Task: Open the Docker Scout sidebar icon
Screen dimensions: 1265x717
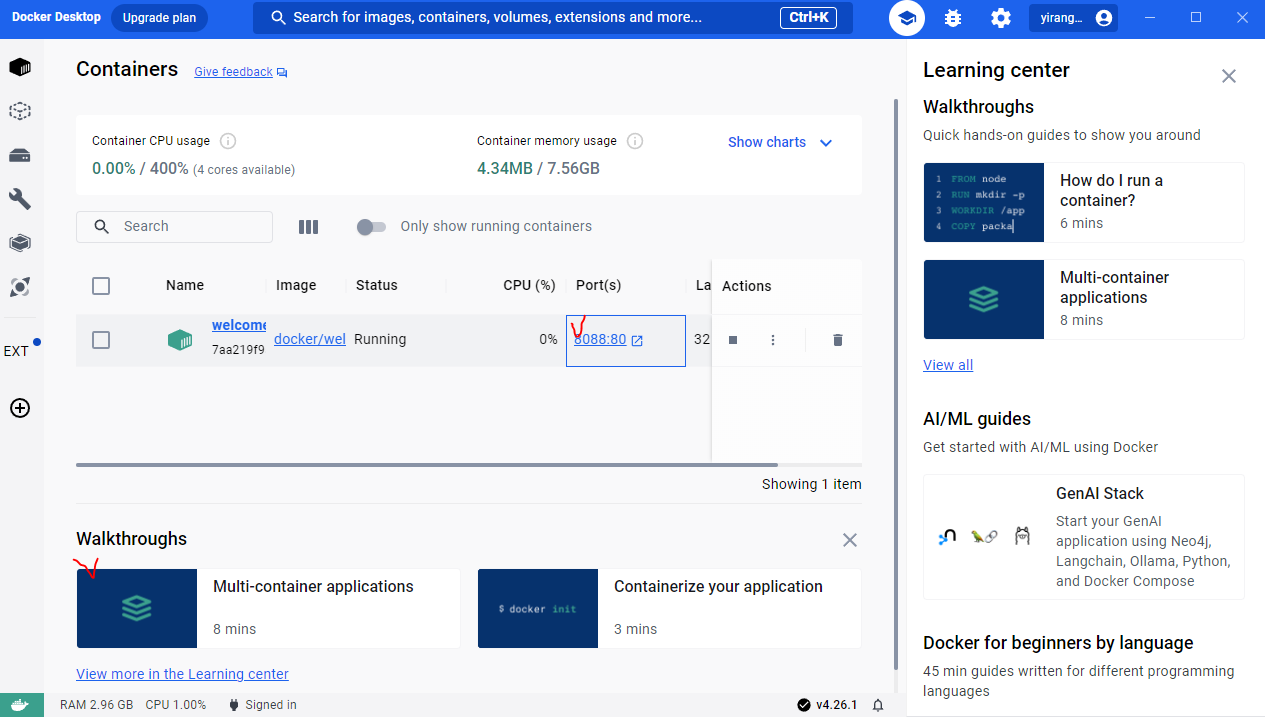Action: coord(20,287)
